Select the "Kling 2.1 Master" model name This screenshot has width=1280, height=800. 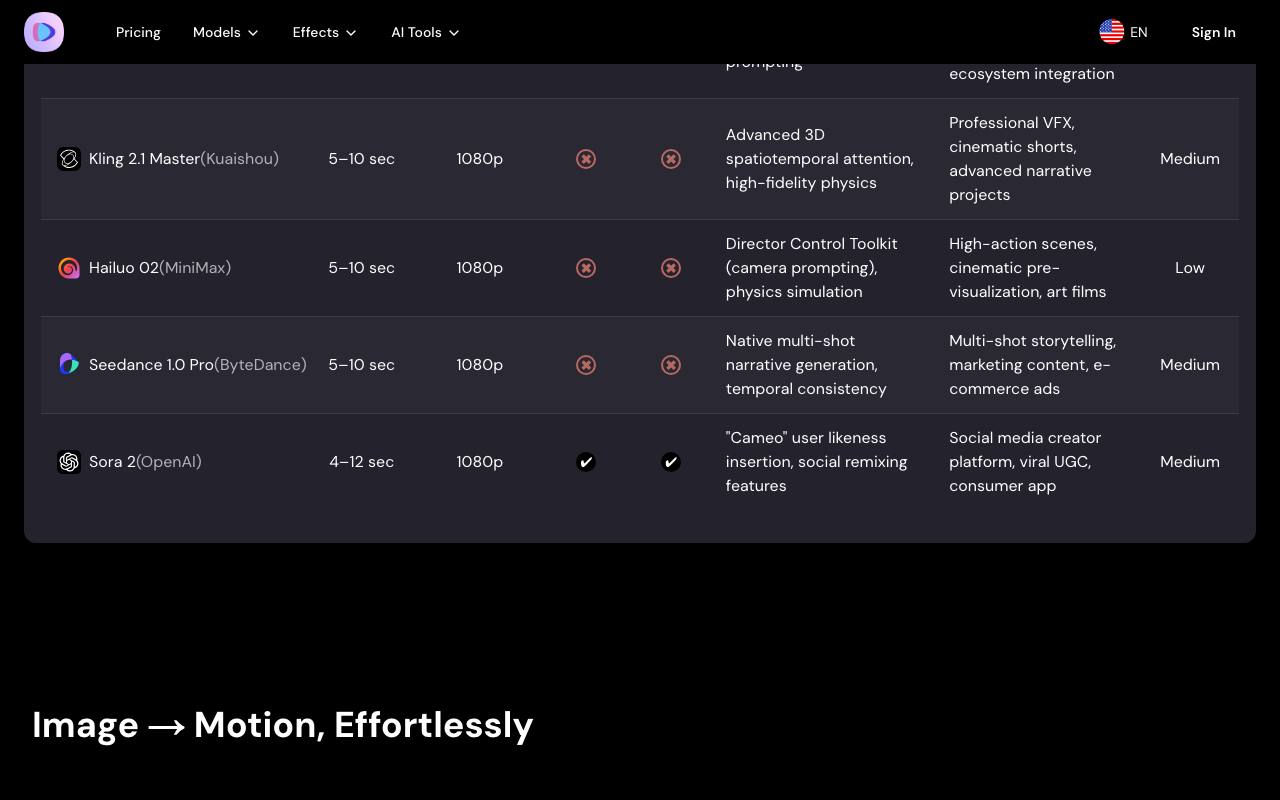pos(144,159)
